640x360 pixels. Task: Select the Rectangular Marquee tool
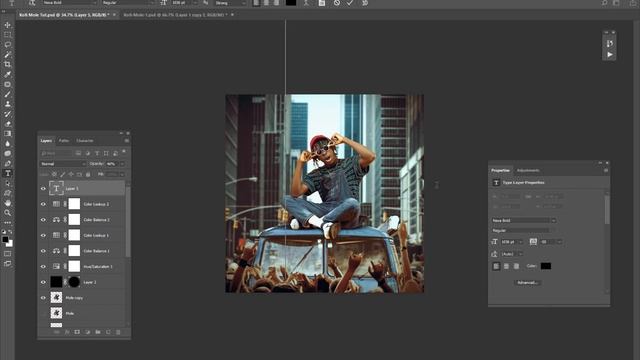point(7,35)
